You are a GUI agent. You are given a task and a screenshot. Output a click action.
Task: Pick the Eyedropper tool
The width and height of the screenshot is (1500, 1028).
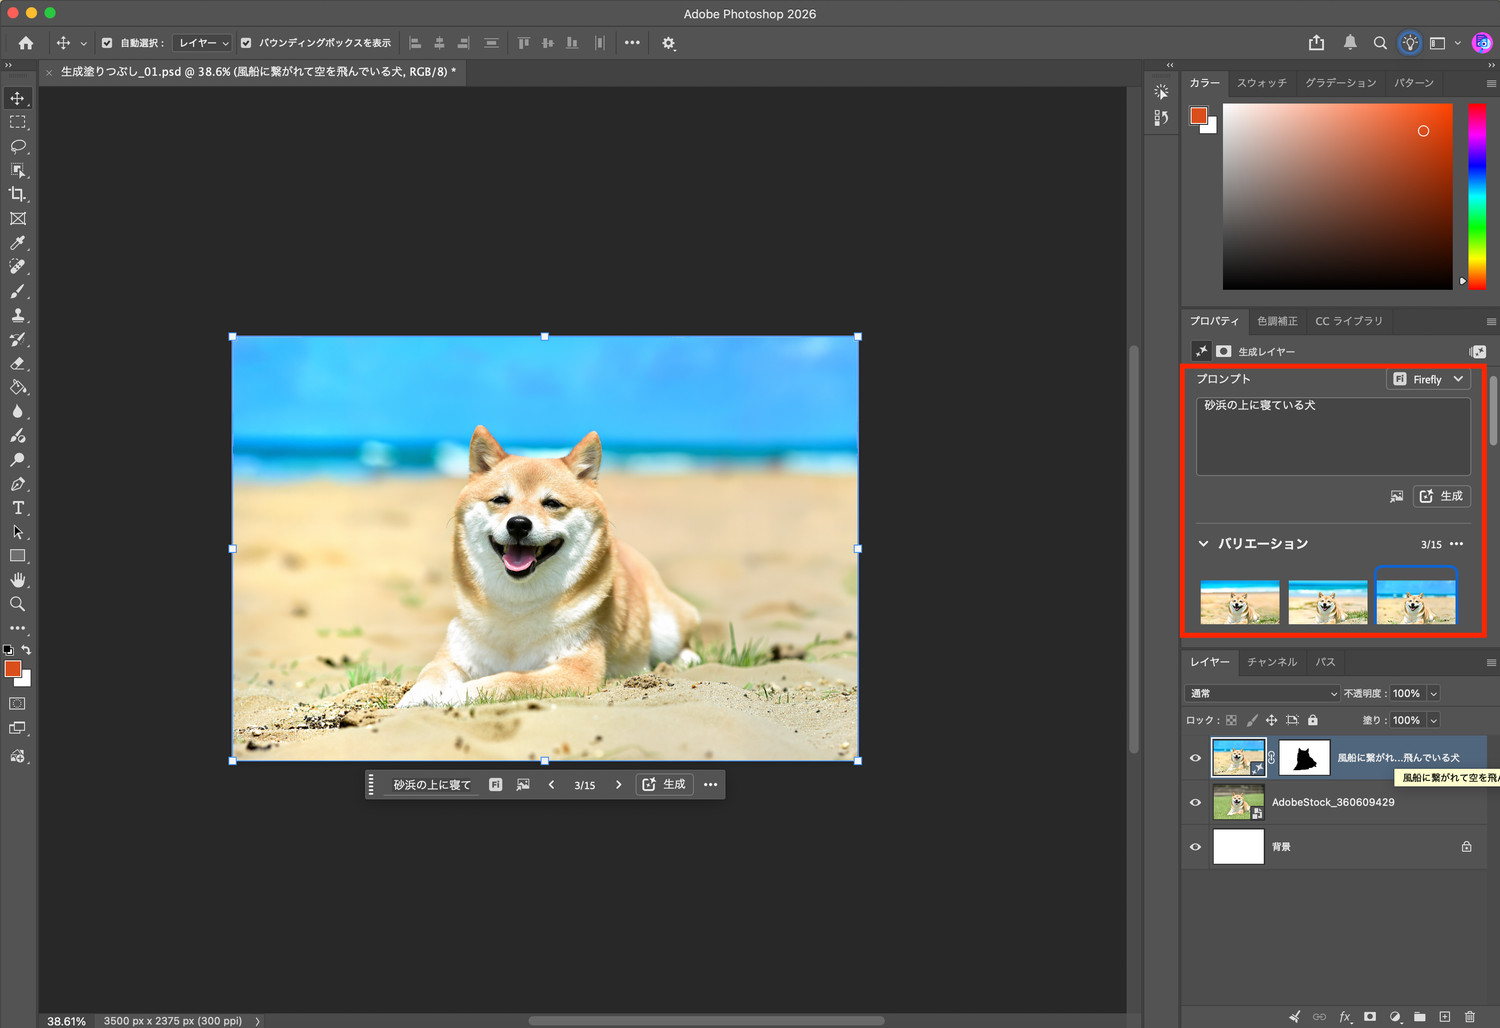[x=18, y=243]
